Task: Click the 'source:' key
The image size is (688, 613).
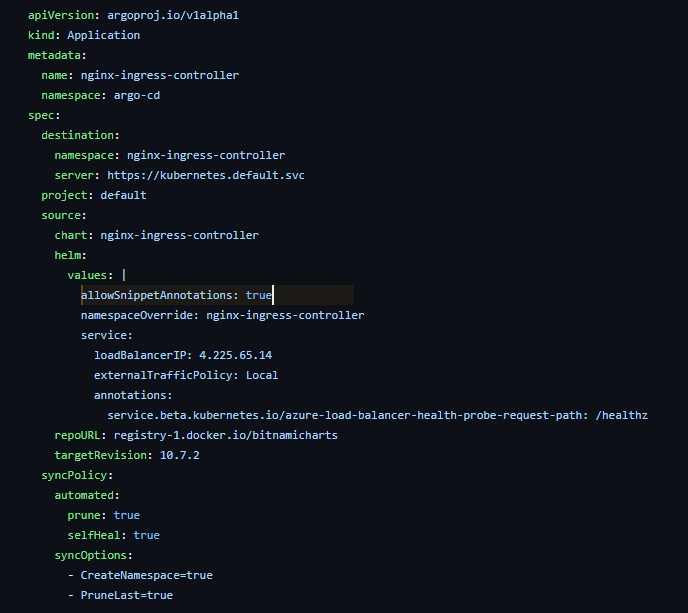Action: (64, 215)
